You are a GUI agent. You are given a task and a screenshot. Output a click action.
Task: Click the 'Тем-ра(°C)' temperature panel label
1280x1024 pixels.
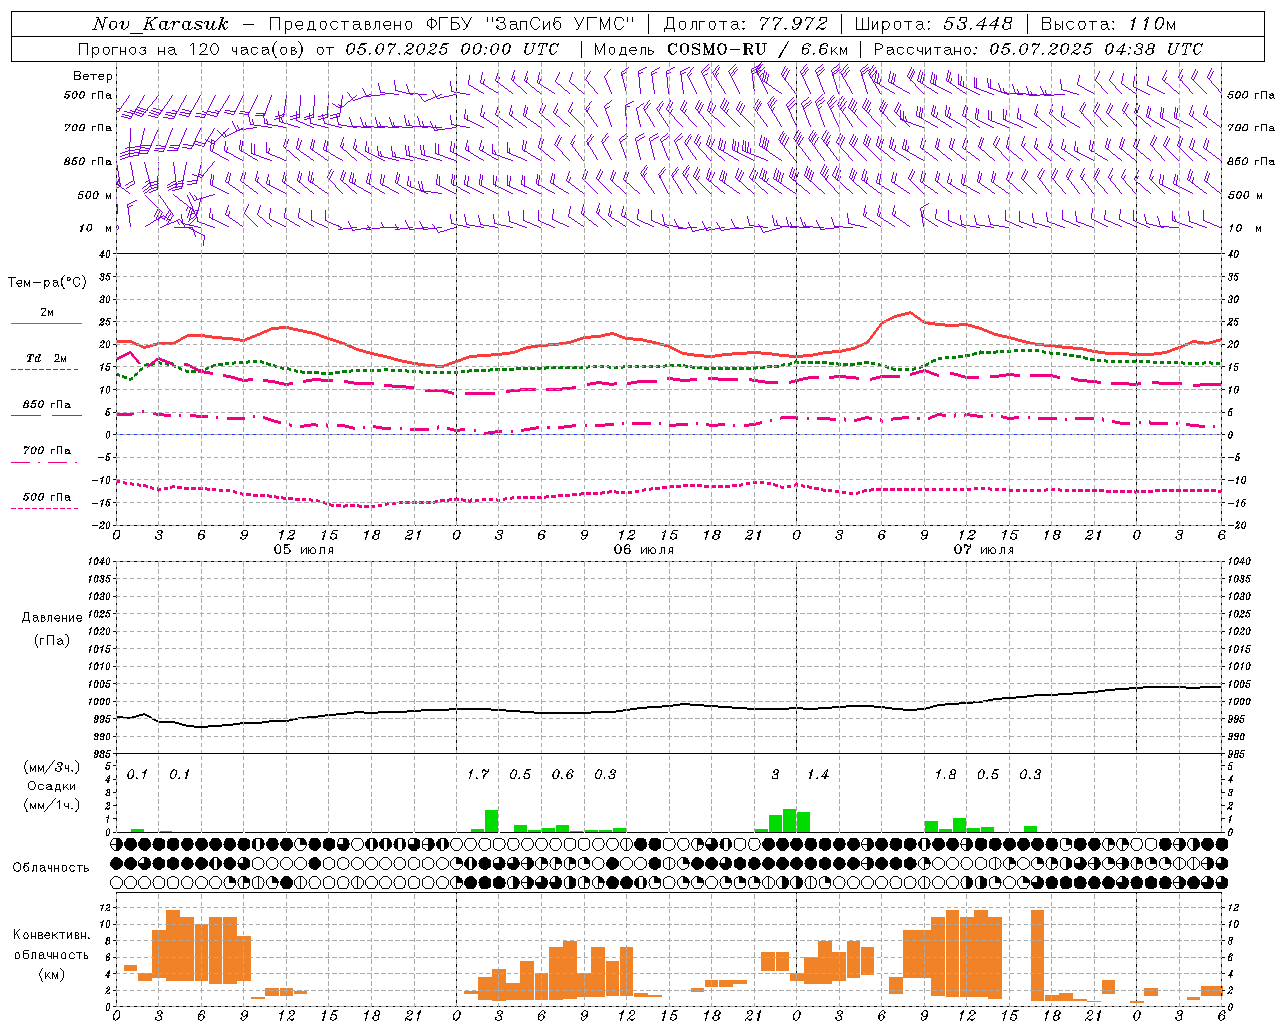click(x=47, y=283)
